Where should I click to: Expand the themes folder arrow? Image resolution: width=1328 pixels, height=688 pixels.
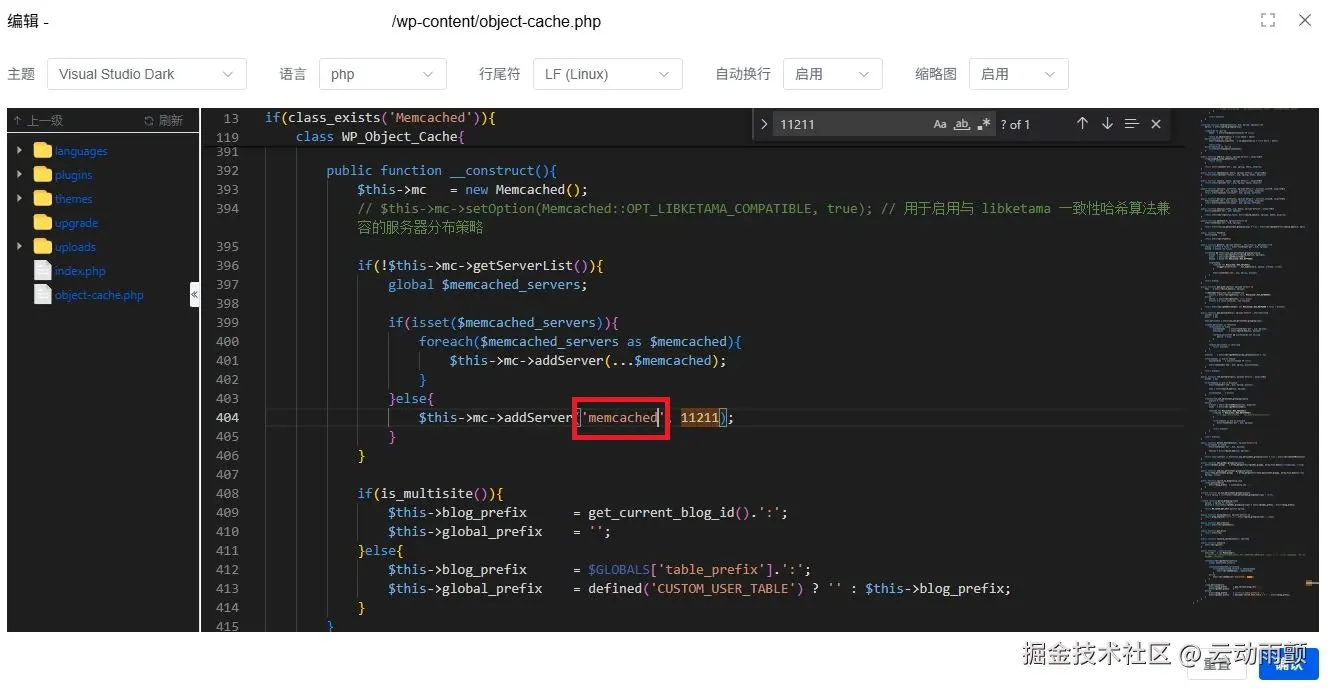point(19,198)
